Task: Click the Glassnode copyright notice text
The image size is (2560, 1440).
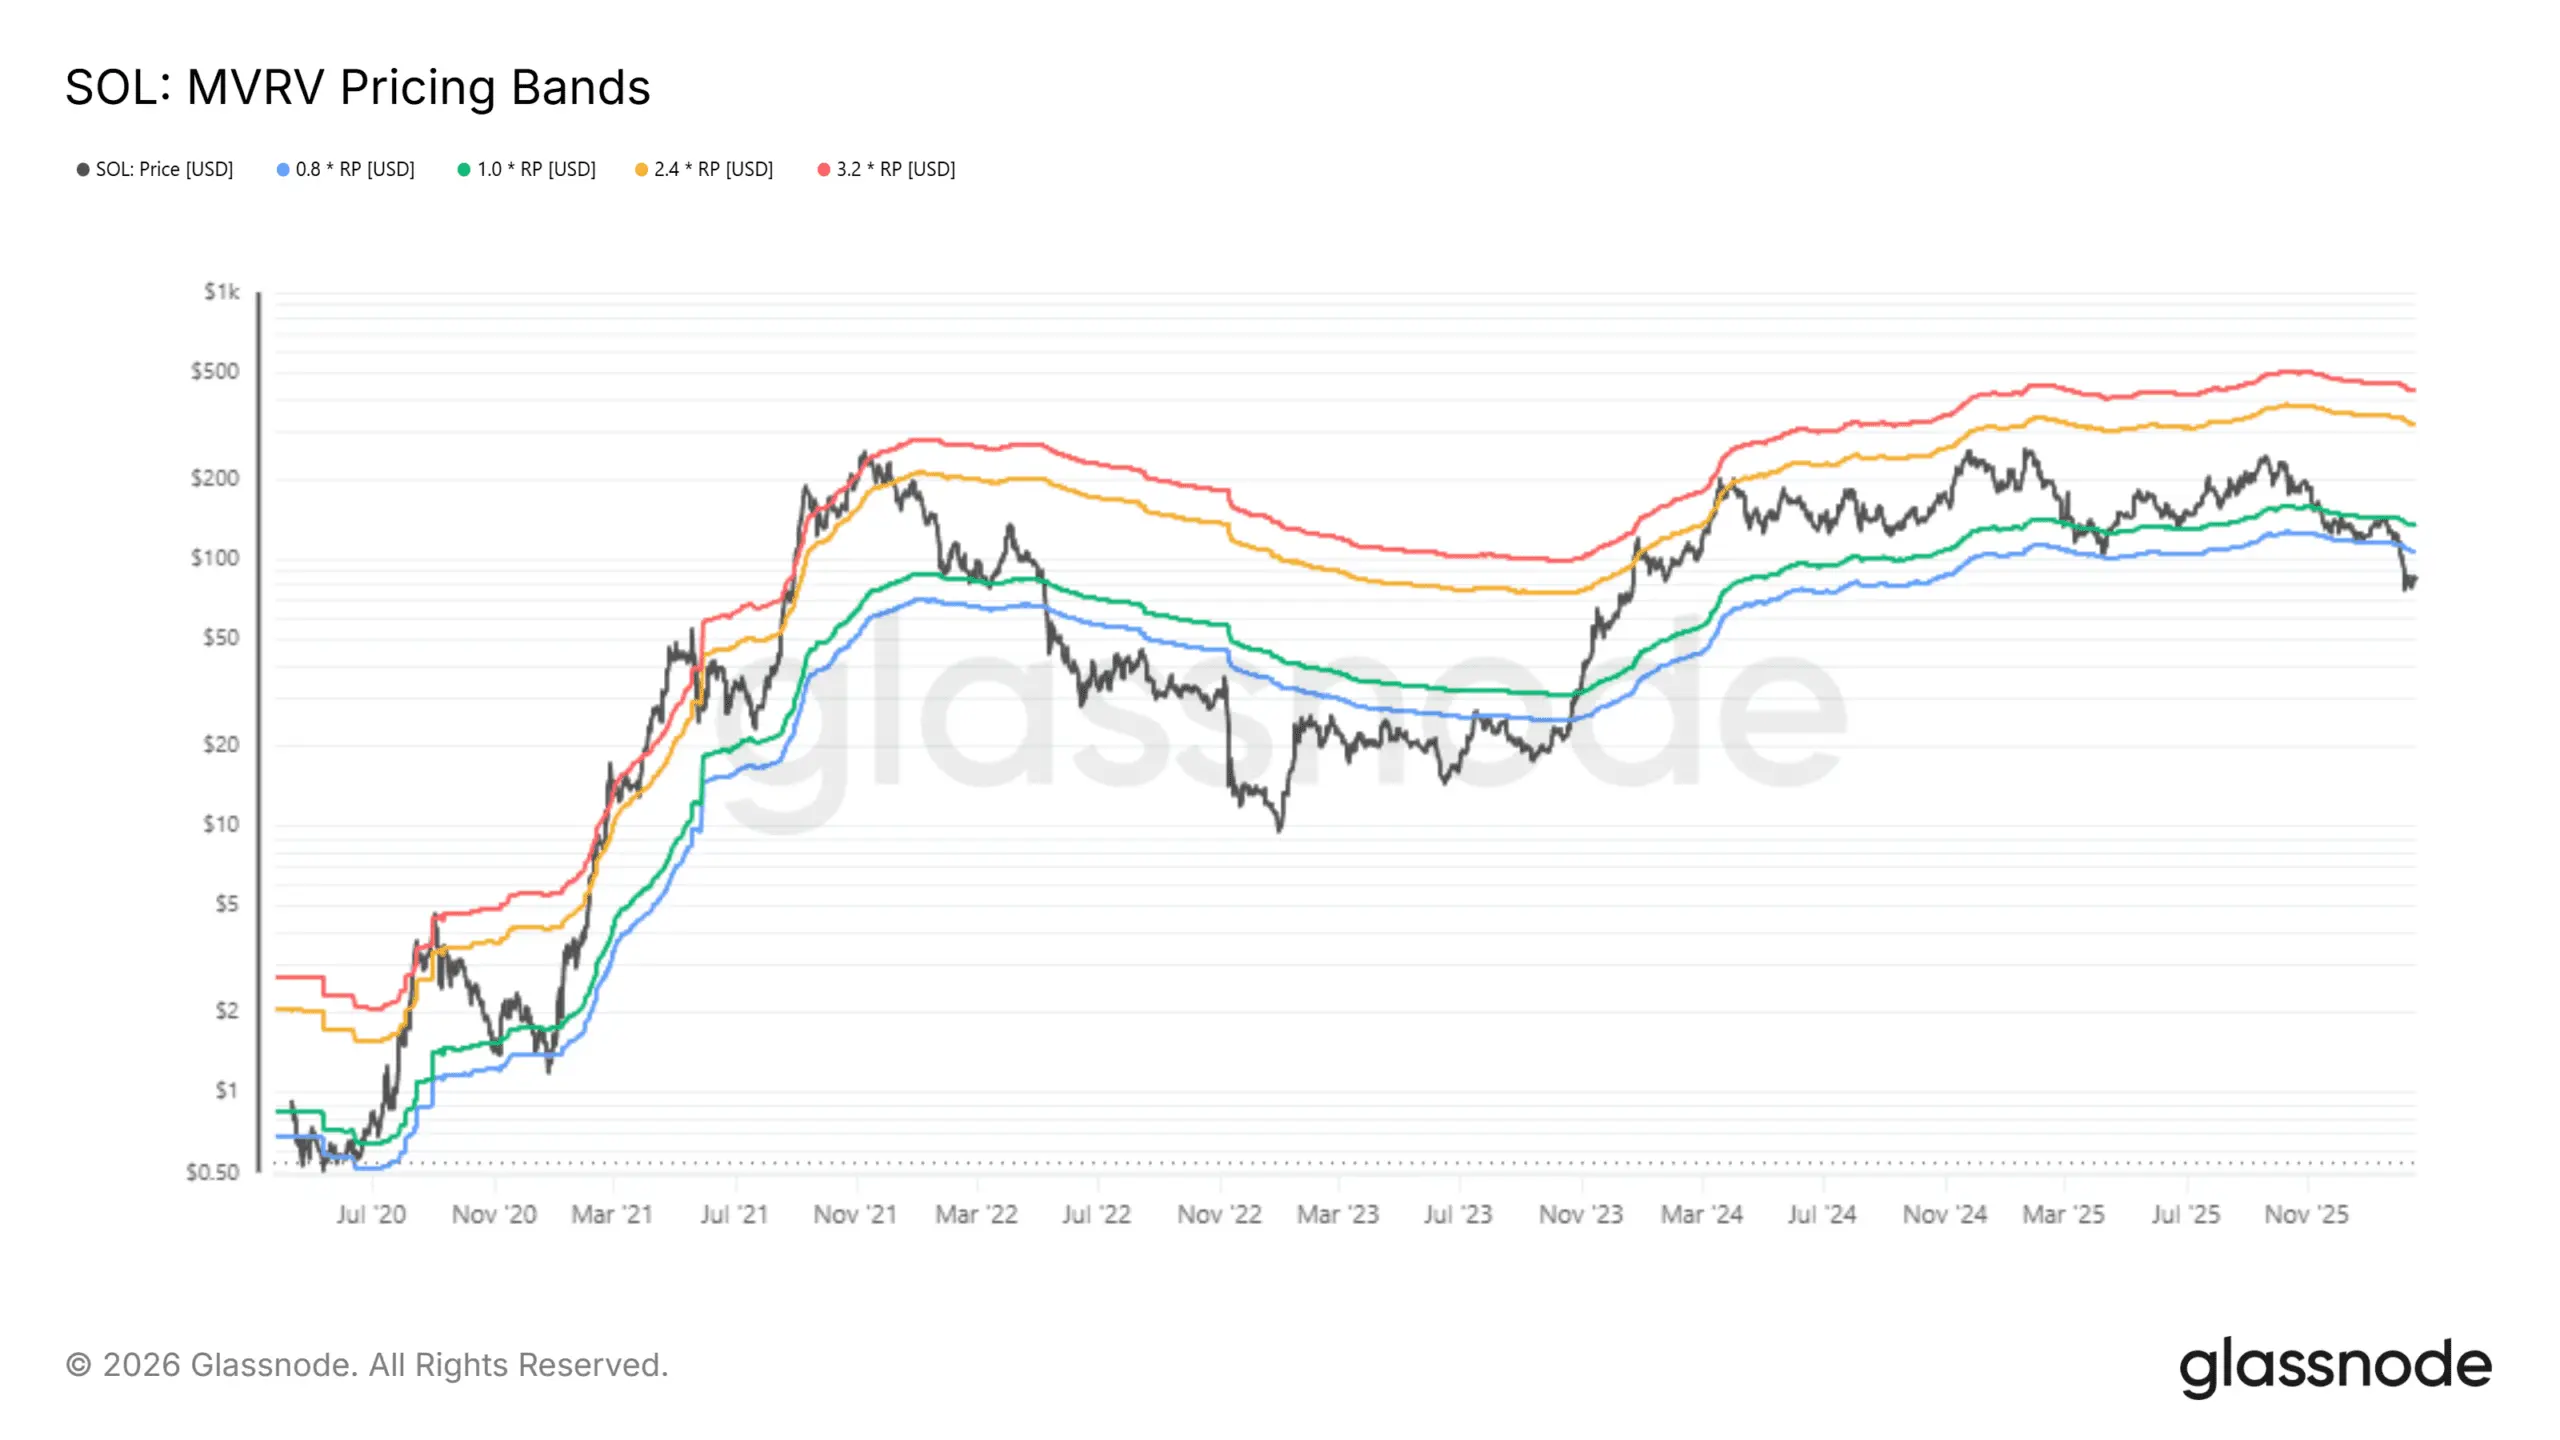Action: [367, 1365]
